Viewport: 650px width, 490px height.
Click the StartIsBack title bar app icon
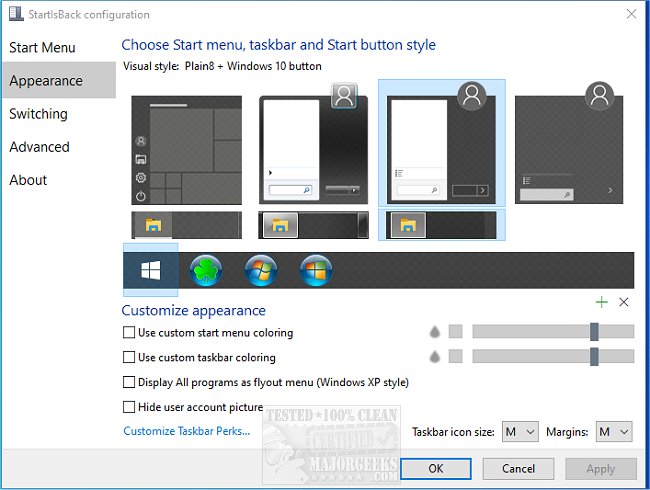pos(16,14)
